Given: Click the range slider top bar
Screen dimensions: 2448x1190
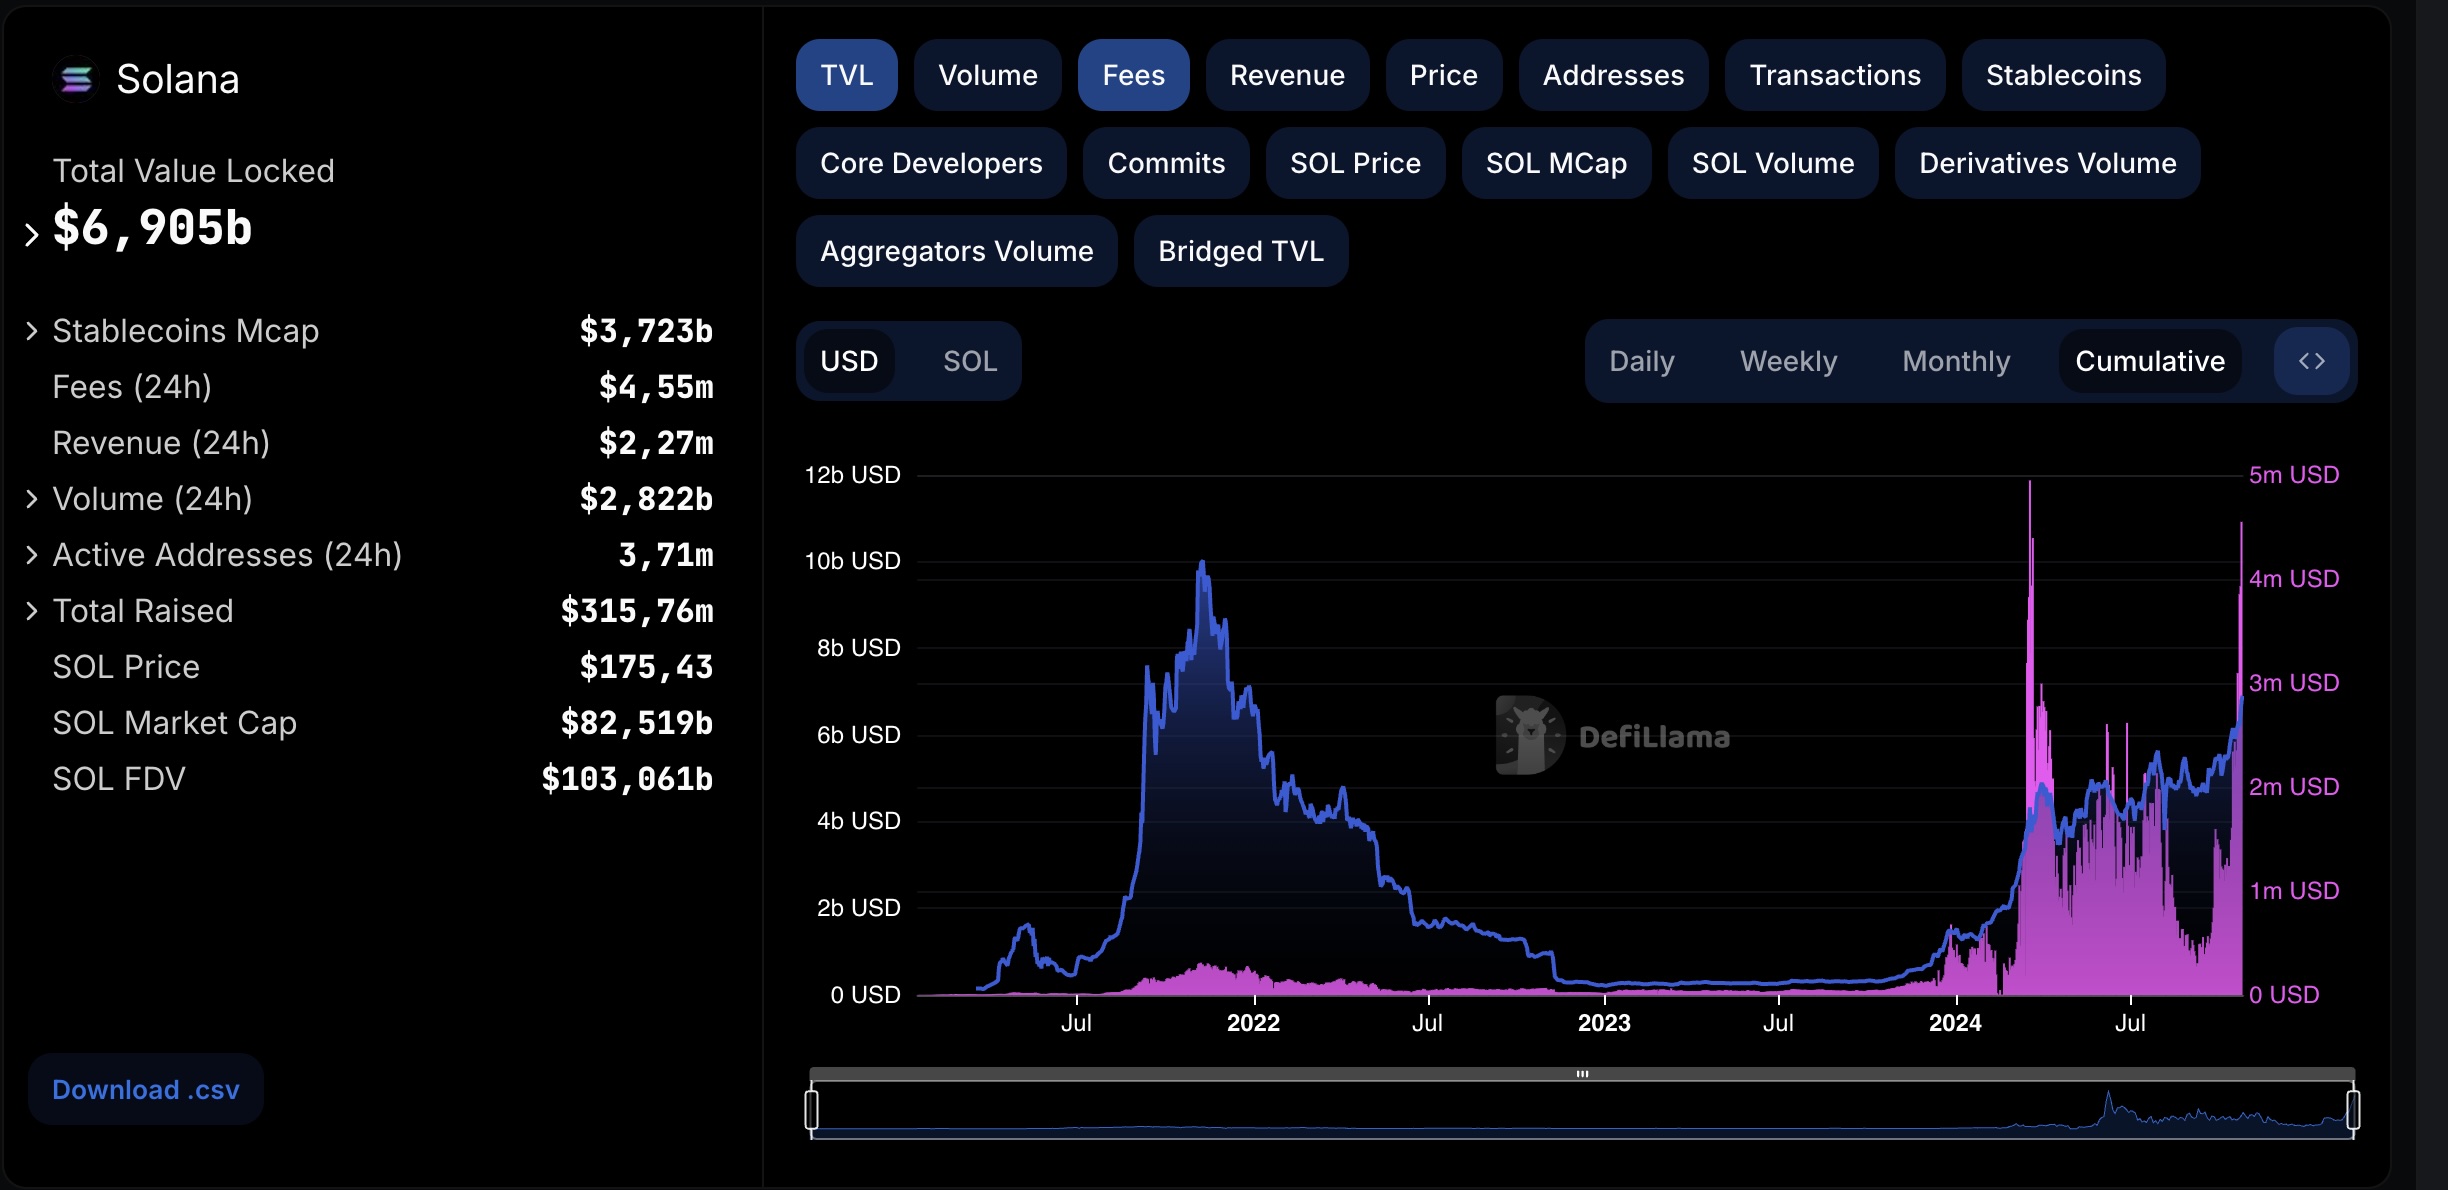Looking at the screenshot, I should click(1582, 1074).
